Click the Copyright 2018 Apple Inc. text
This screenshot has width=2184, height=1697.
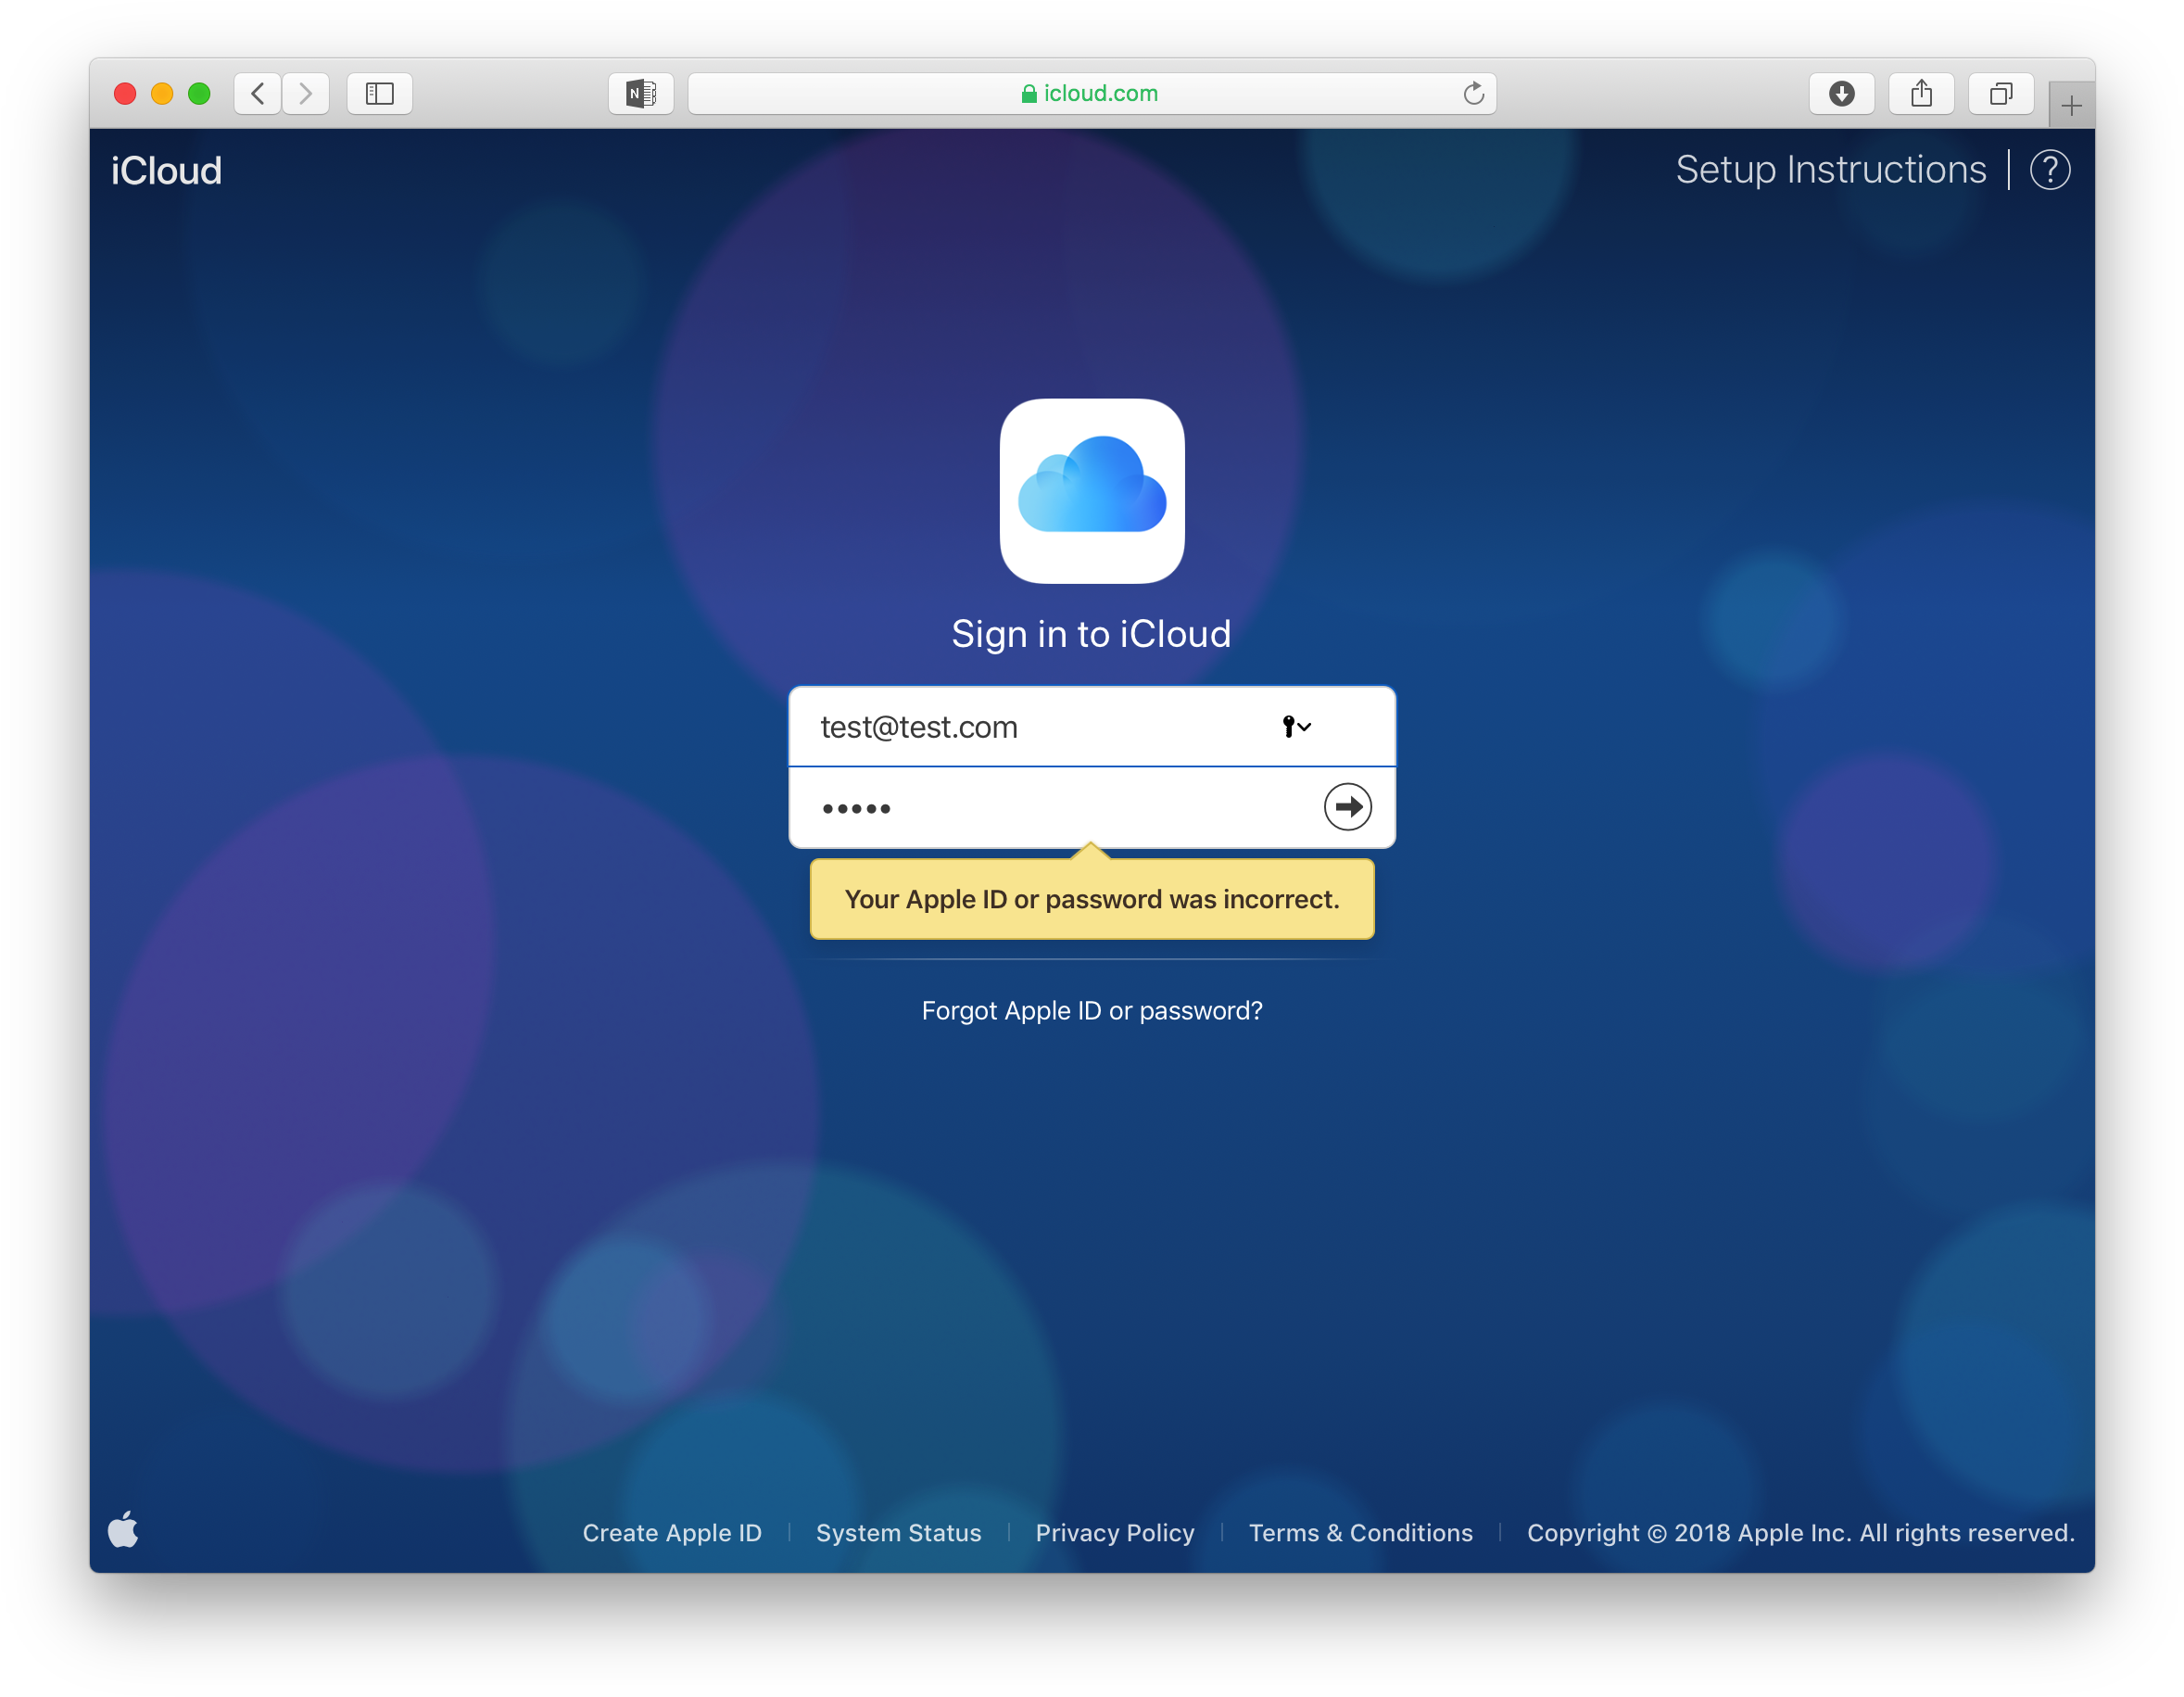1801,1533
